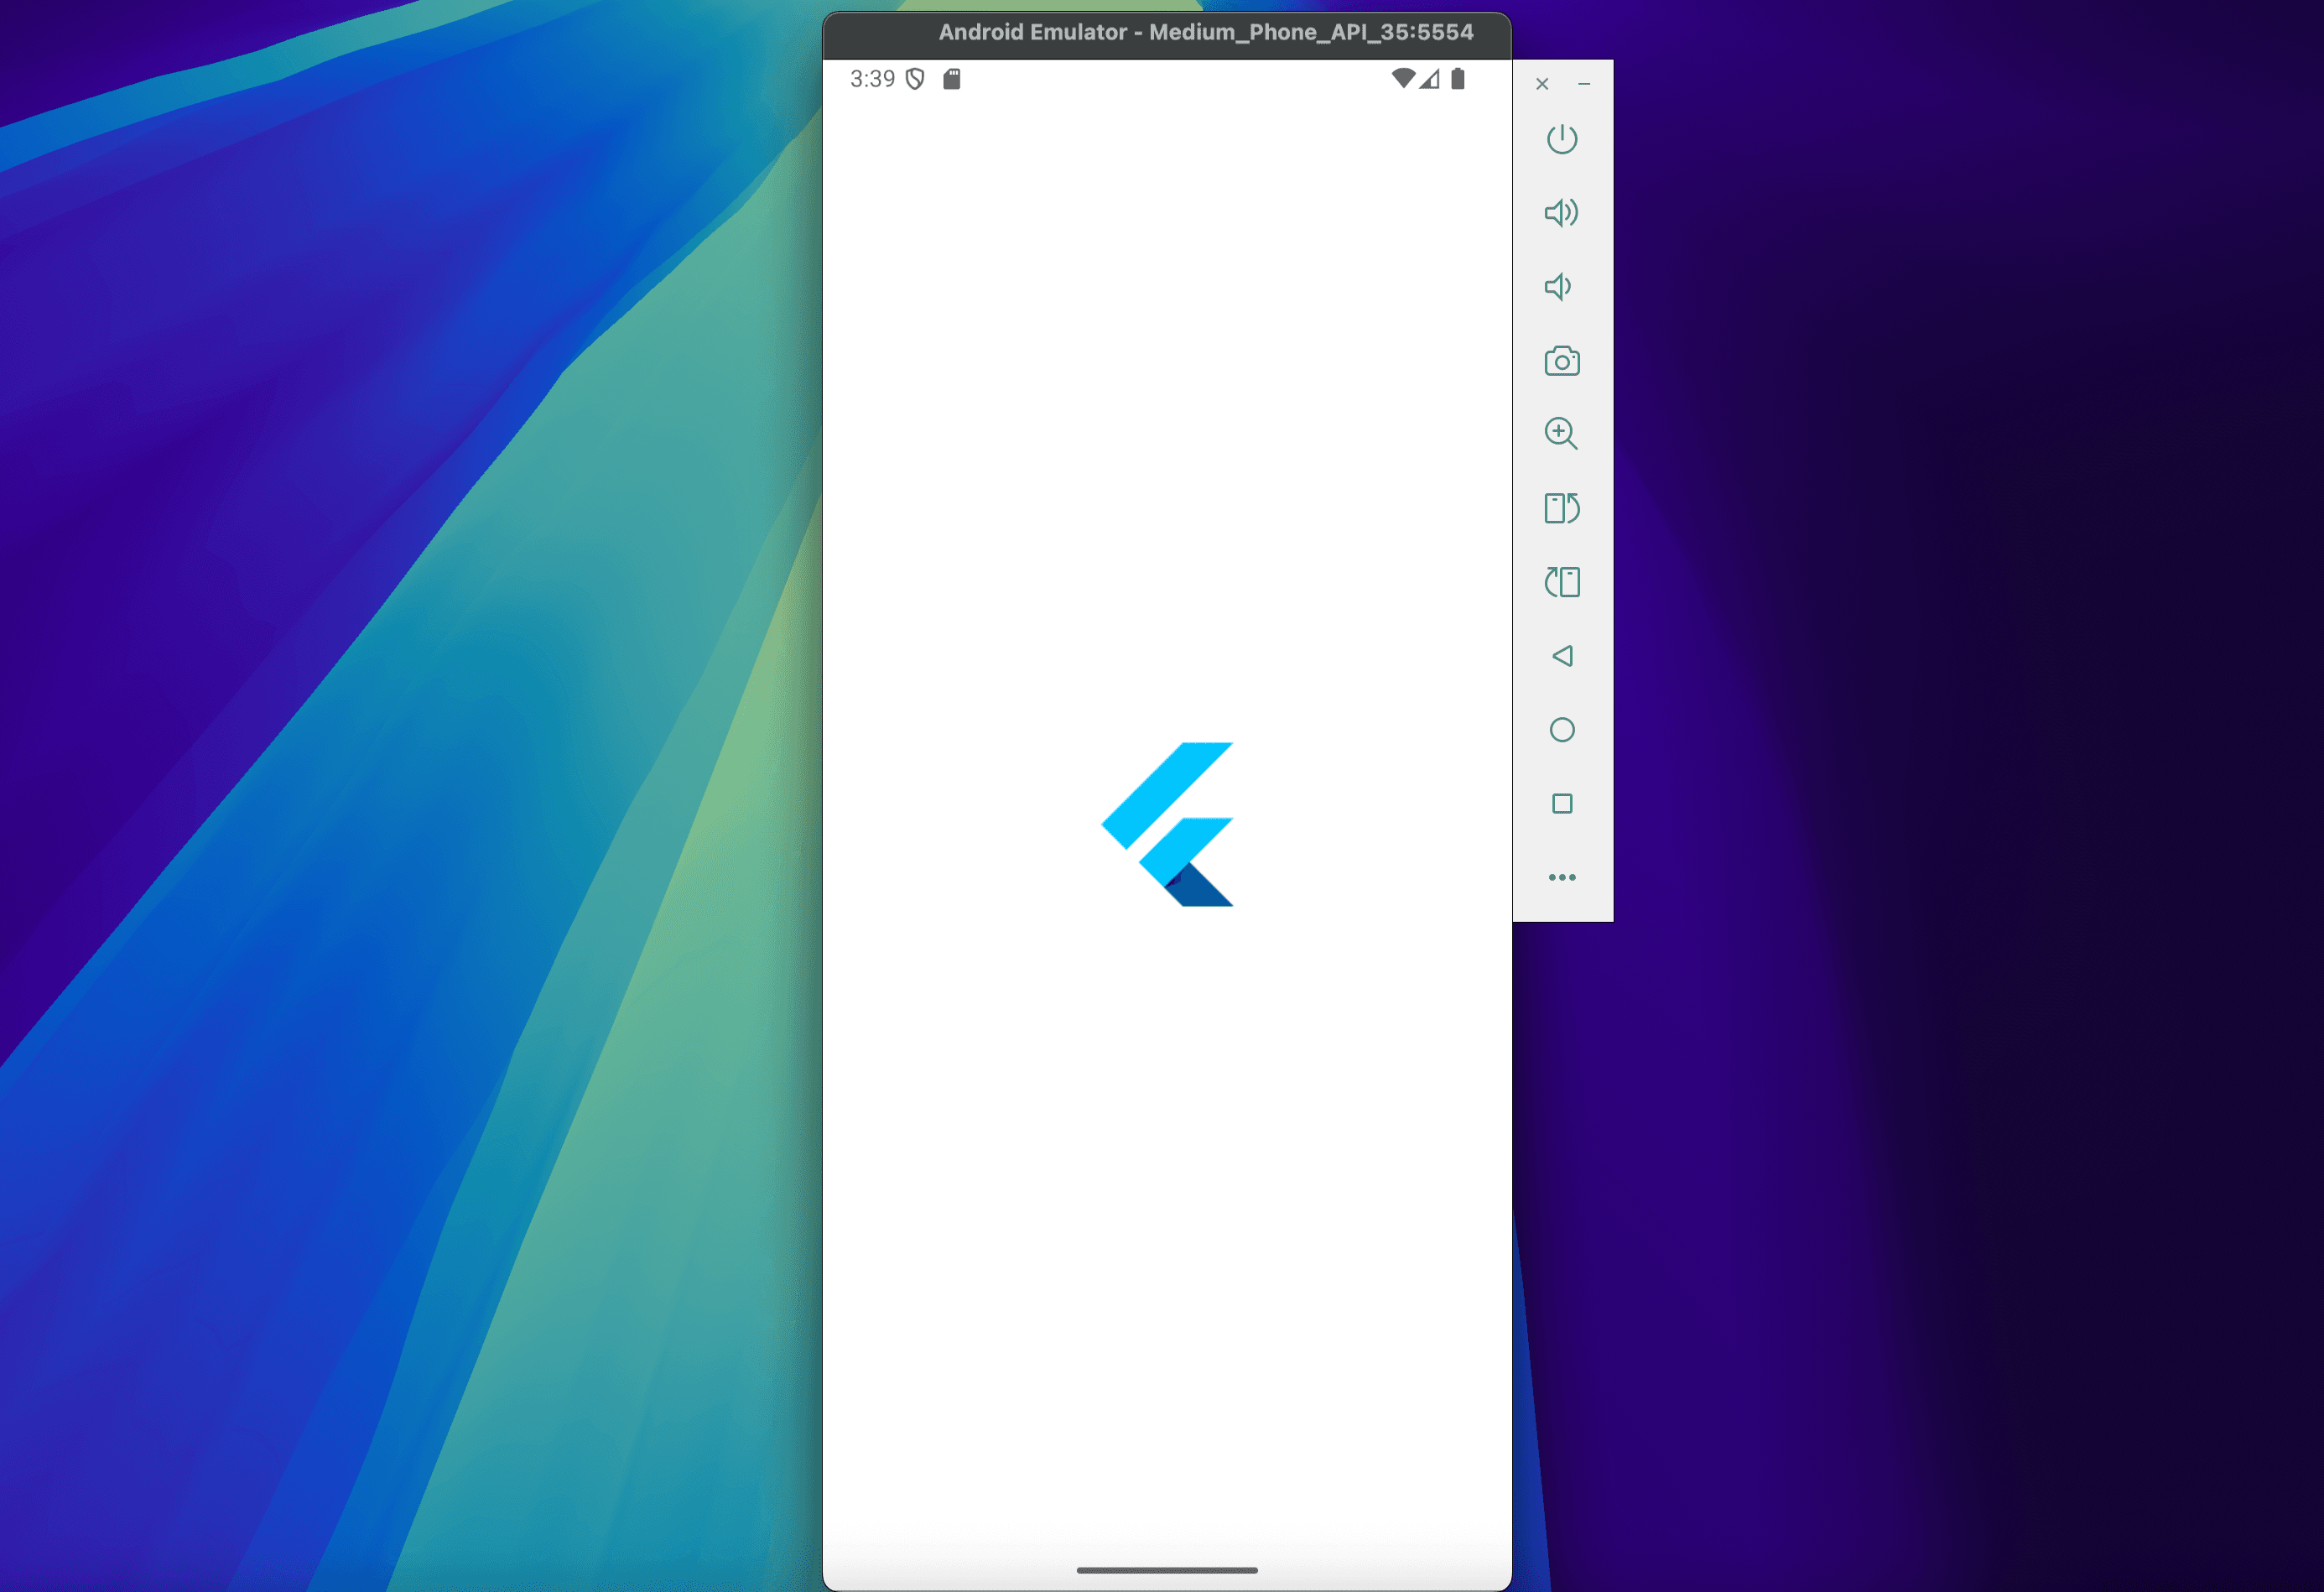Click the Wi-Fi signal icon

[x=1403, y=78]
